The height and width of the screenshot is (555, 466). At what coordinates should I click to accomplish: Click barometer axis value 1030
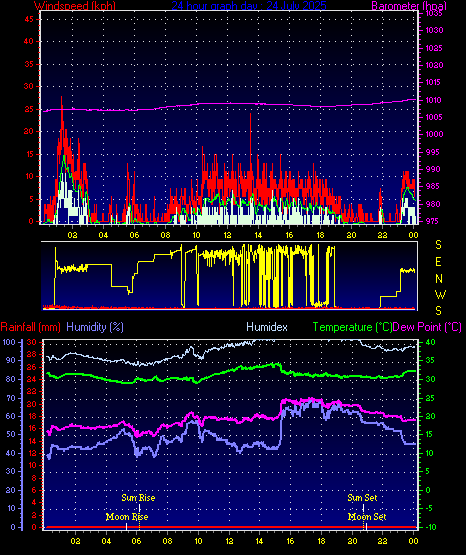tap(434, 30)
